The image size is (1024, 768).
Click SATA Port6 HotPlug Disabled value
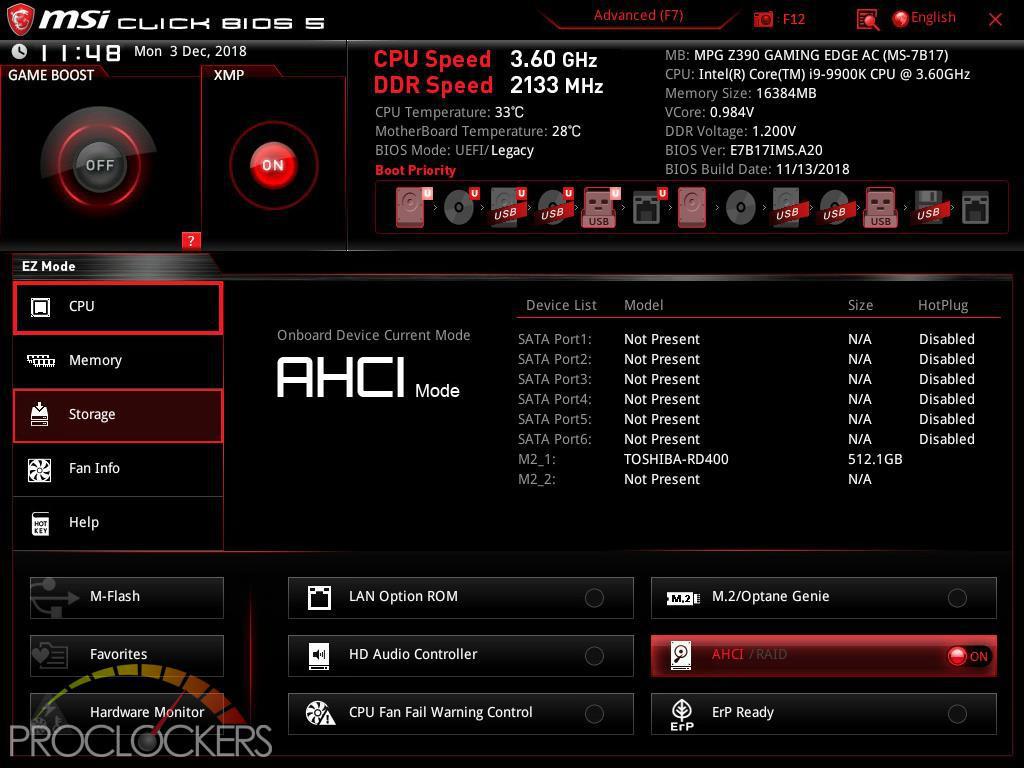tap(947, 440)
